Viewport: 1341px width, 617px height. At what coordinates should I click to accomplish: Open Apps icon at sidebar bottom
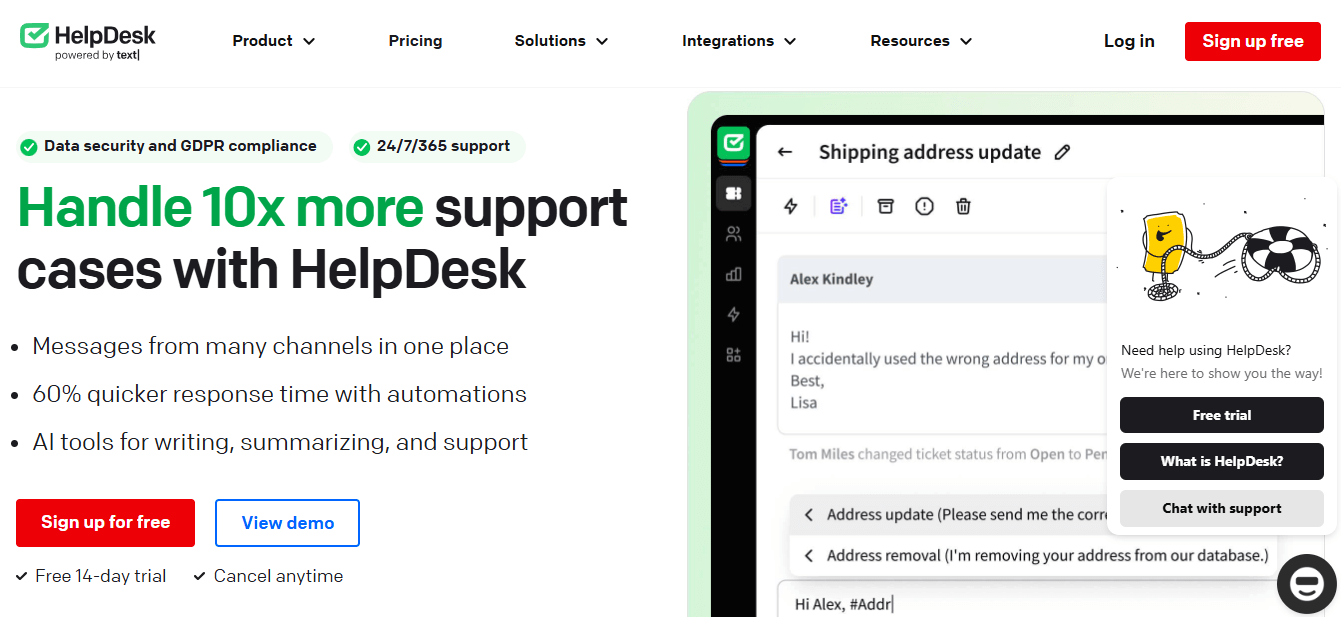[733, 353]
